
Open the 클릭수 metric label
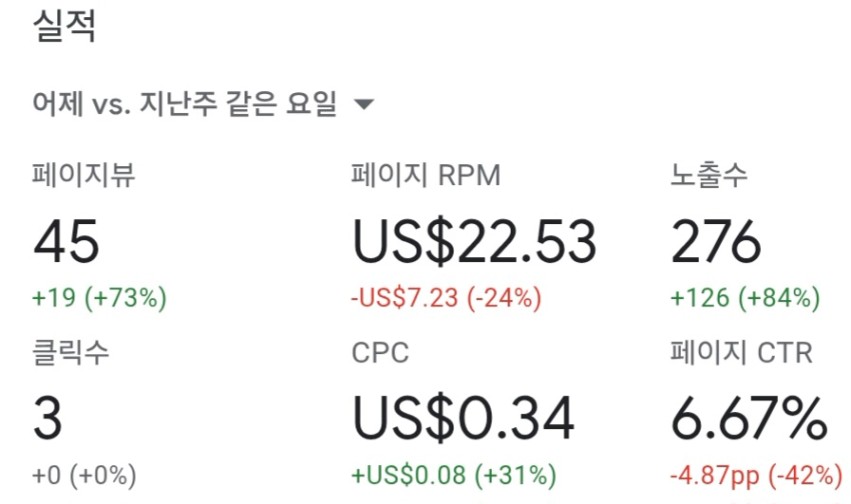[x=71, y=352]
